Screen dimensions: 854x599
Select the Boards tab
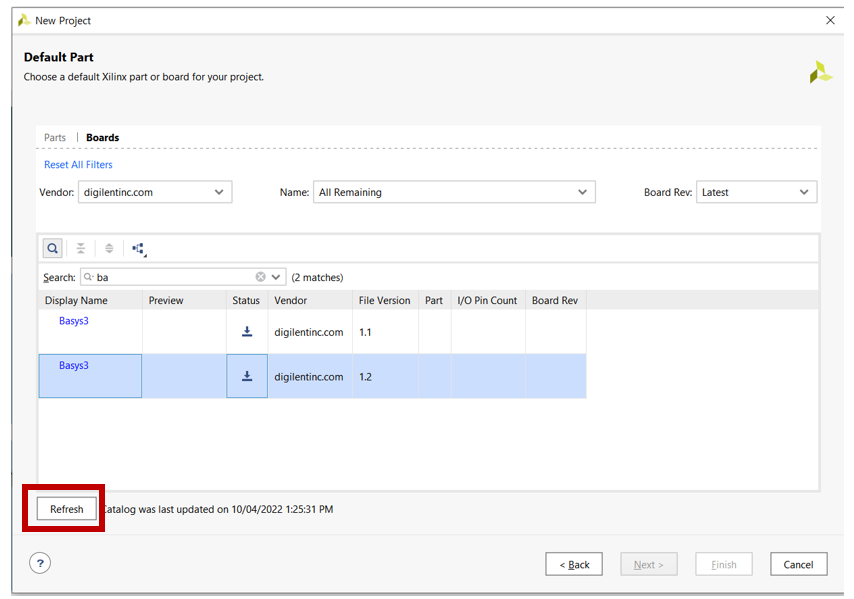pos(102,137)
